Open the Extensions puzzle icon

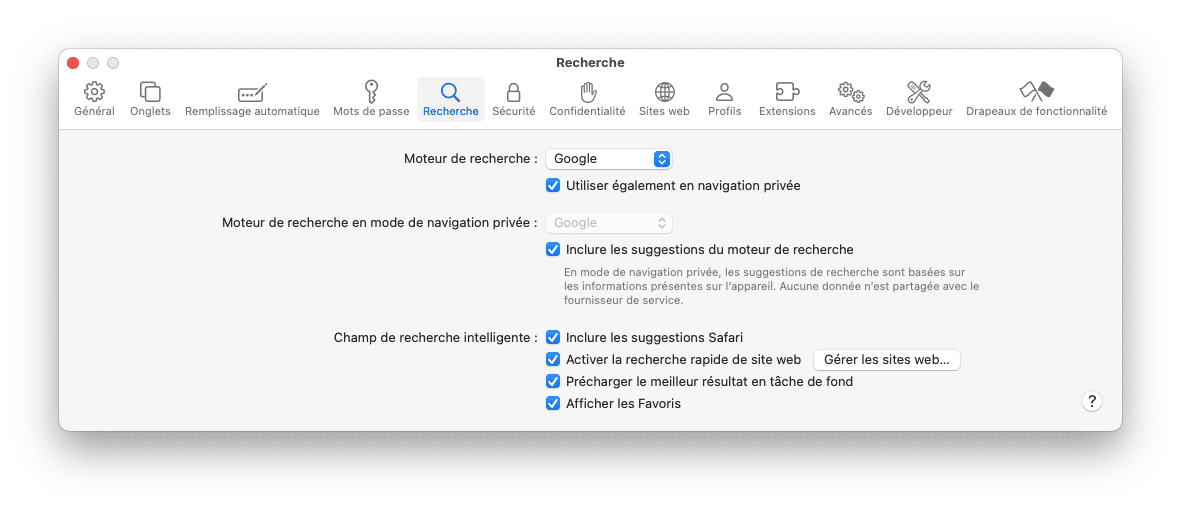(x=787, y=92)
